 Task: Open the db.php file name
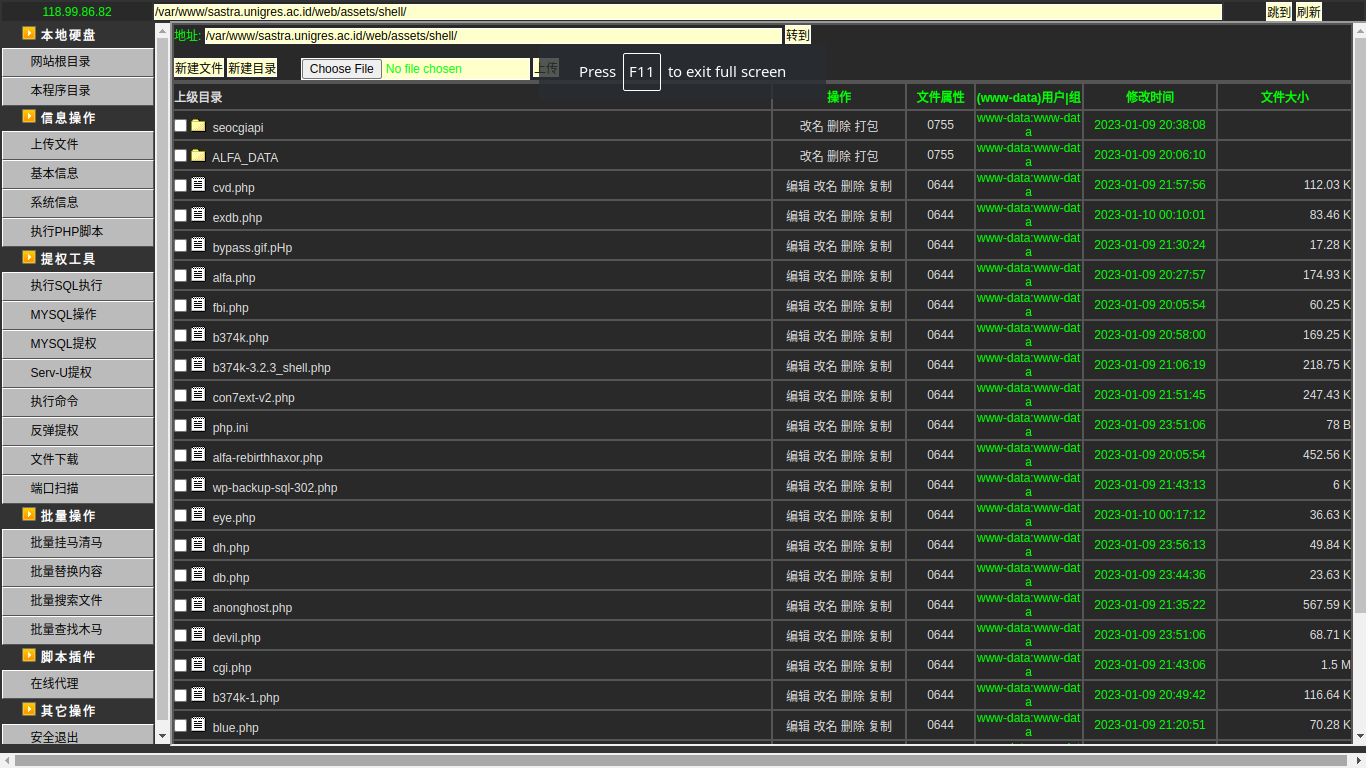click(x=231, y=578)
